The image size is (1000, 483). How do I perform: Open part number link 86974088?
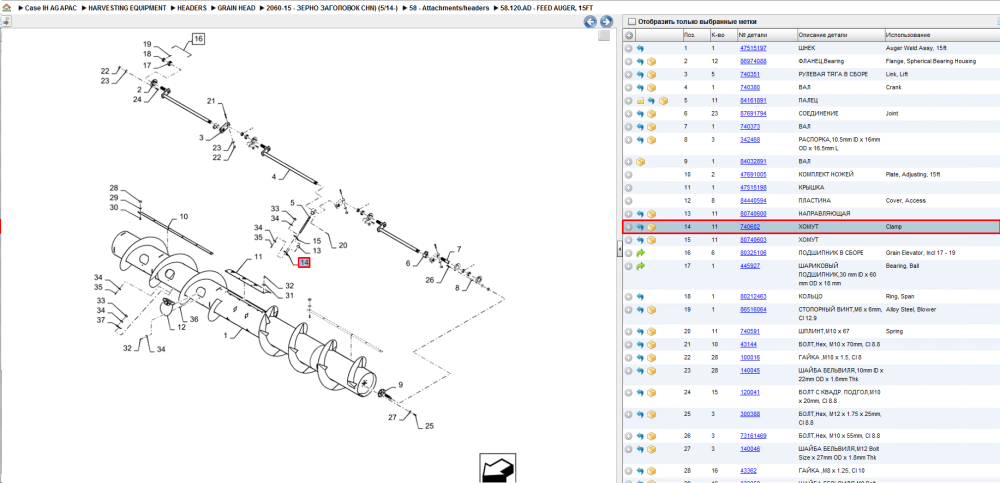(x=753, y=62)
